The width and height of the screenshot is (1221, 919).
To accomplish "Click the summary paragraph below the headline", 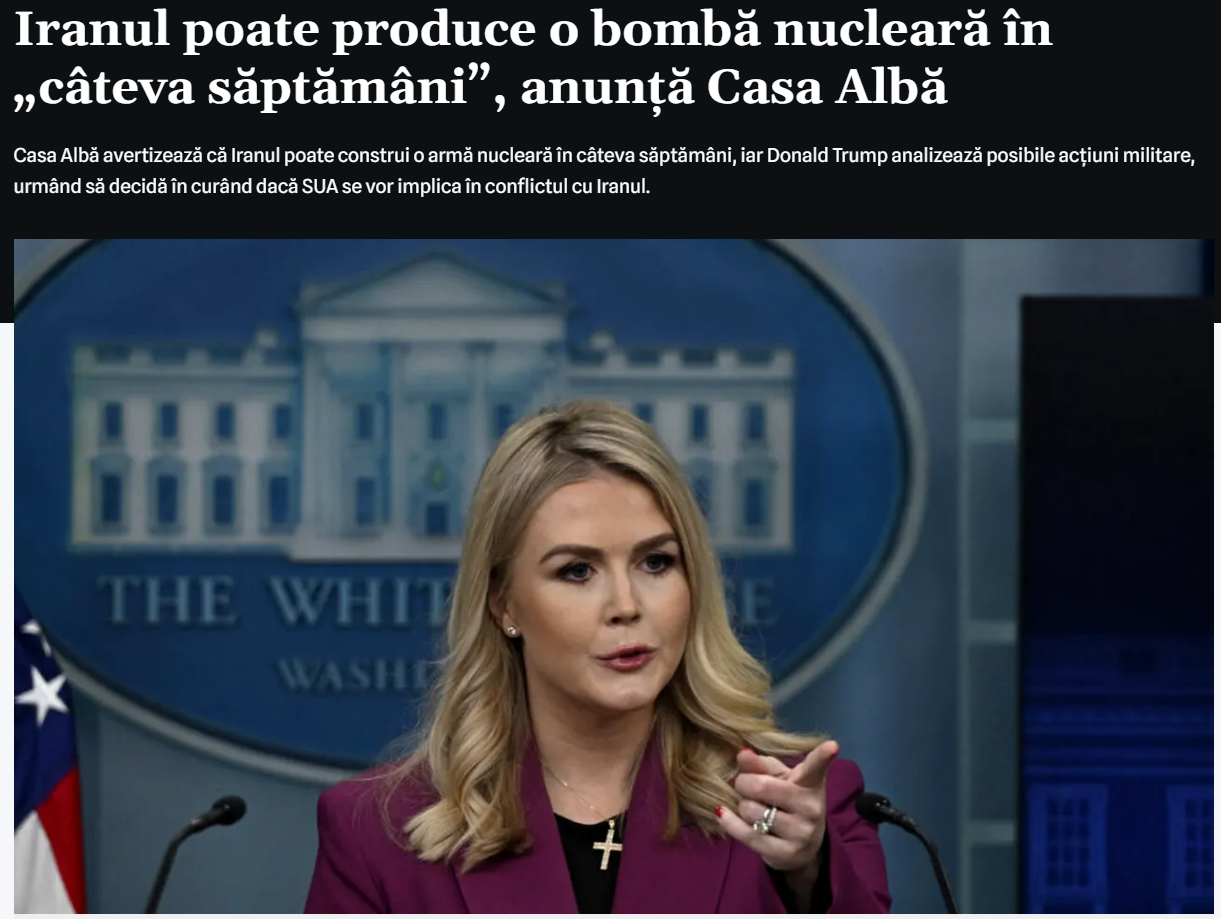I will (605, 171).
